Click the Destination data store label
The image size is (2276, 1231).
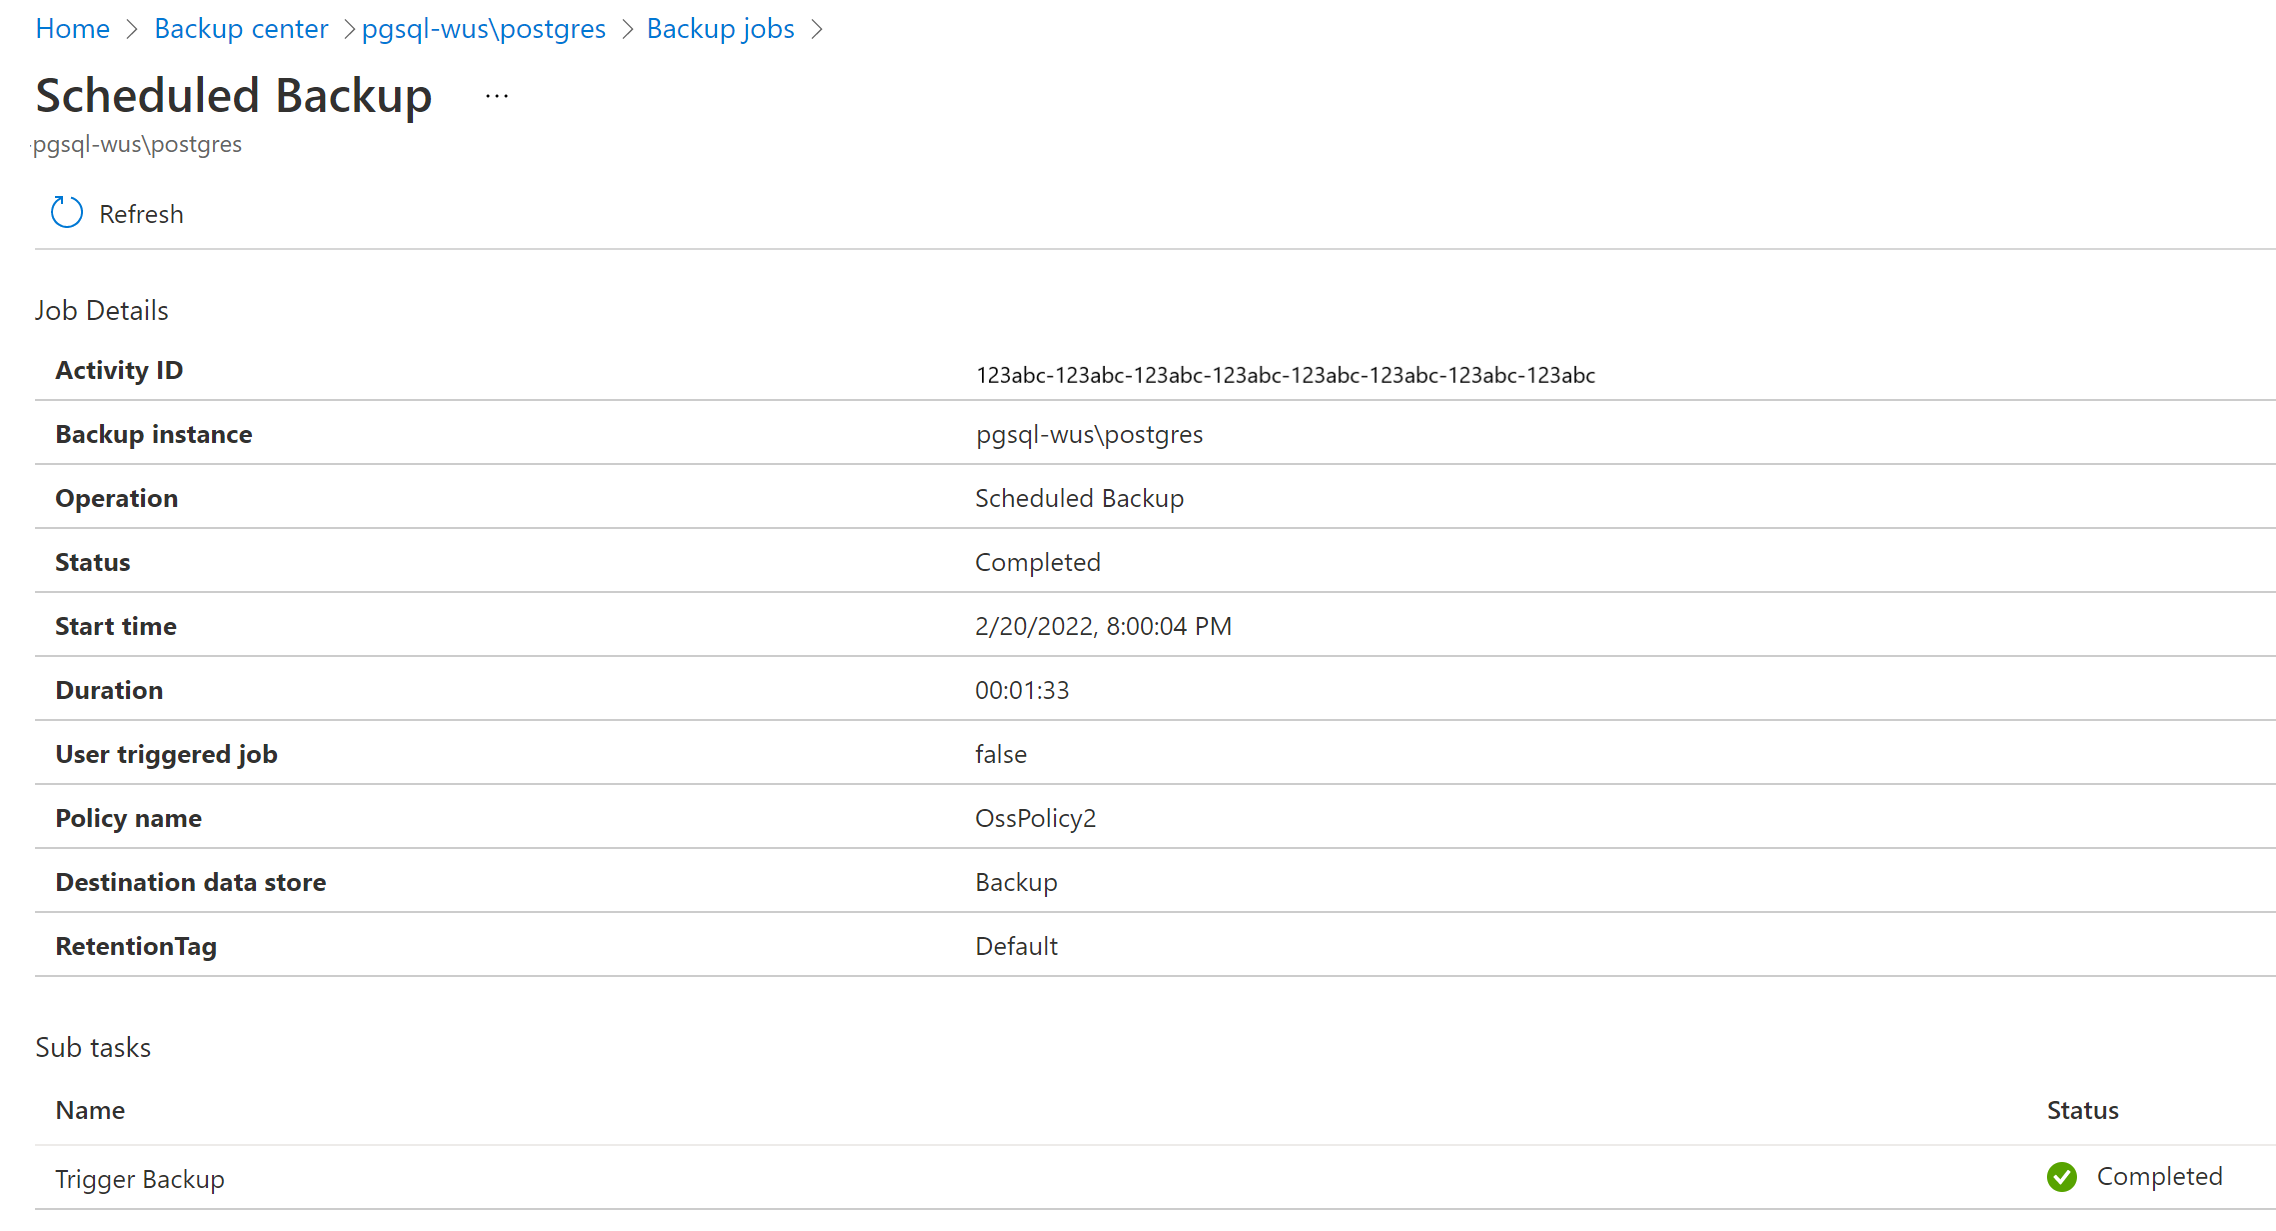tap(191, 882)
